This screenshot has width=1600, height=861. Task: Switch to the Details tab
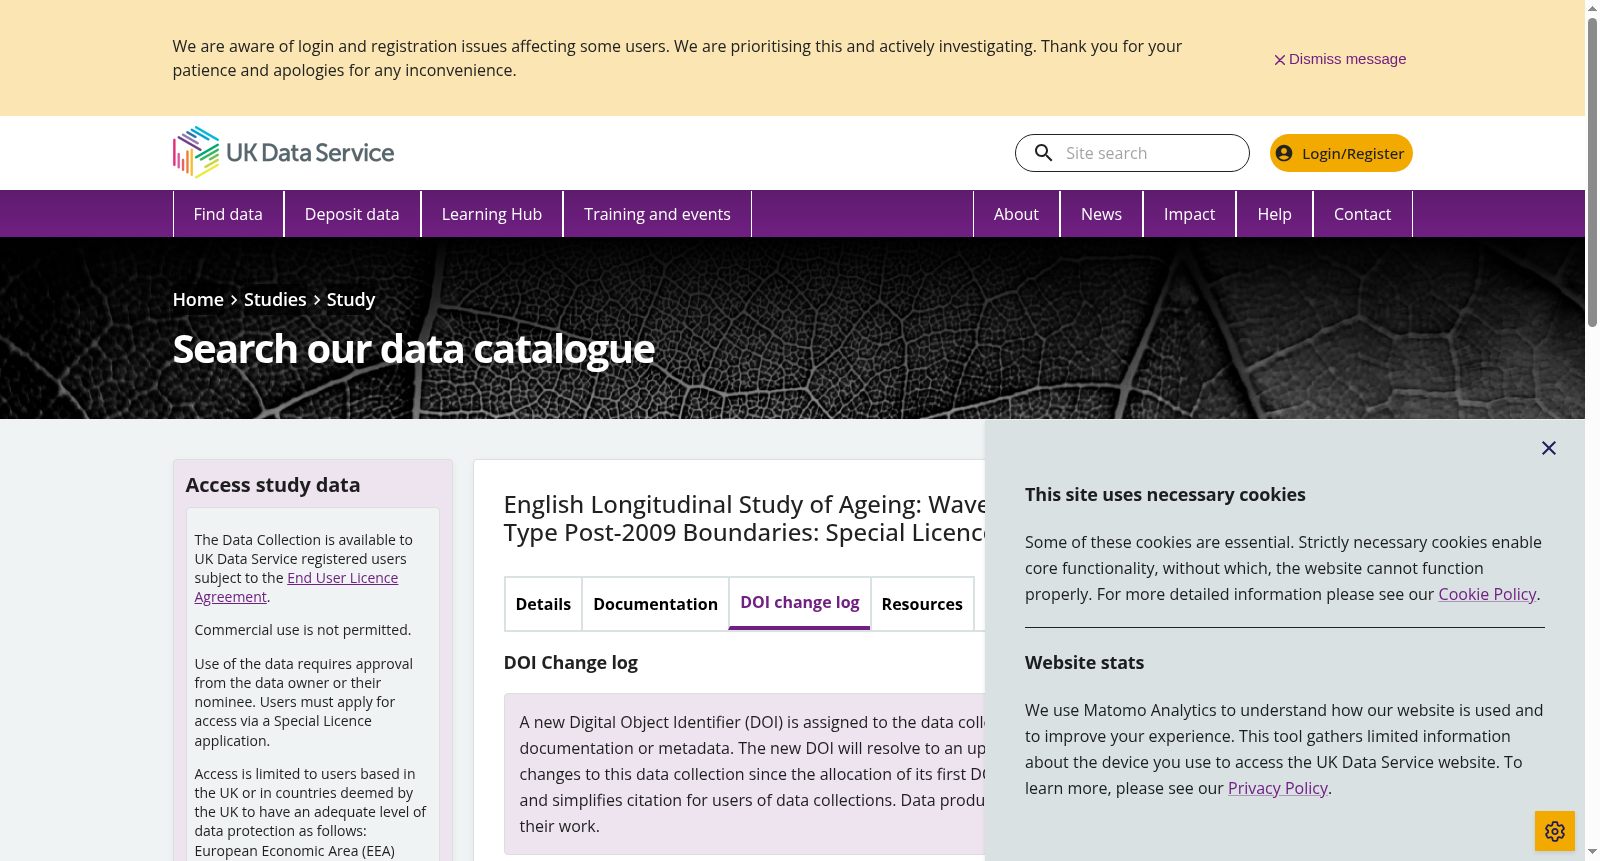[543, 604]
